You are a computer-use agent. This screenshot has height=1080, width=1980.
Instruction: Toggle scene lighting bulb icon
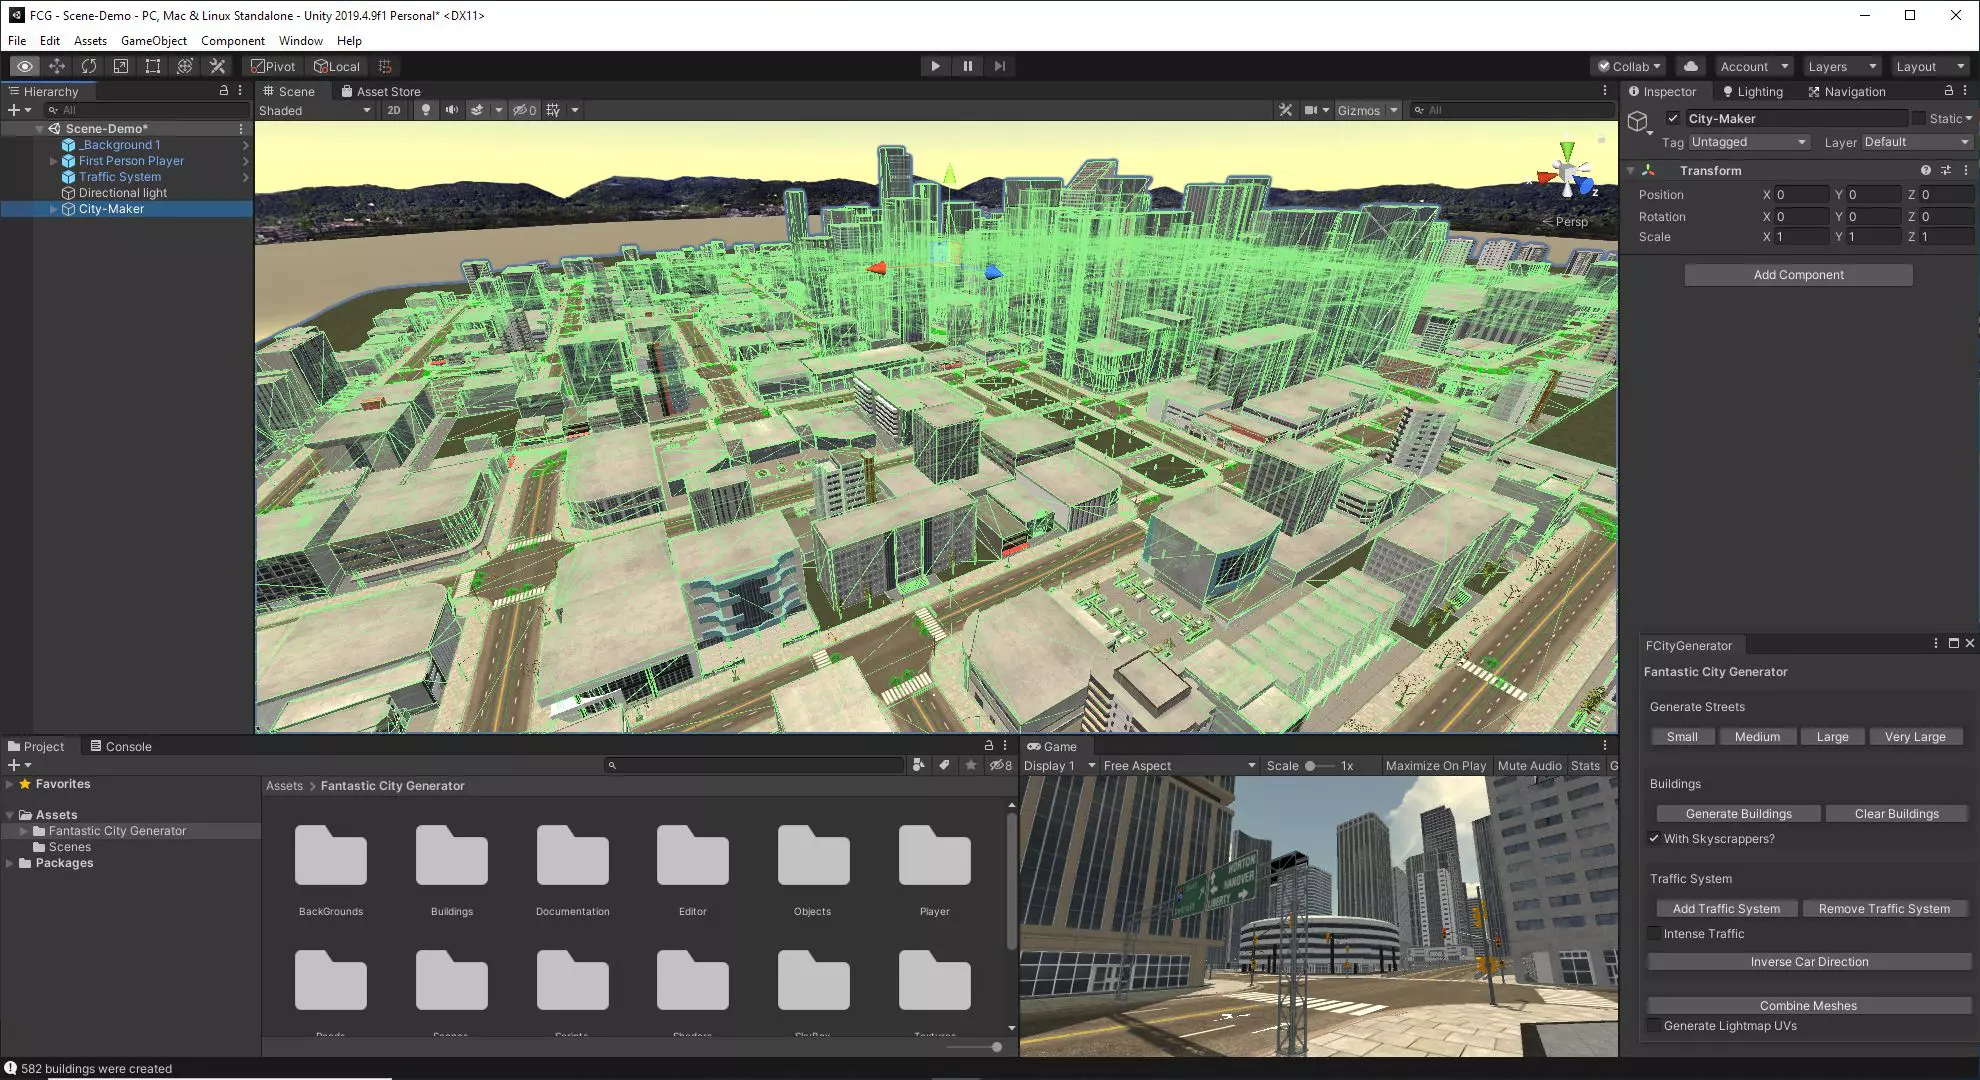point(426,110)
